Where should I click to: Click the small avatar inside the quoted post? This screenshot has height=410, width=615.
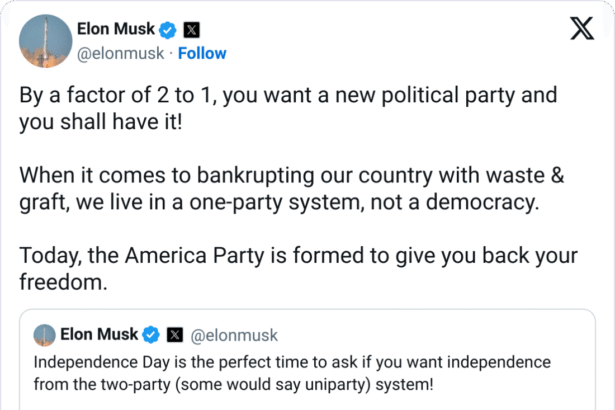(43, 334)
